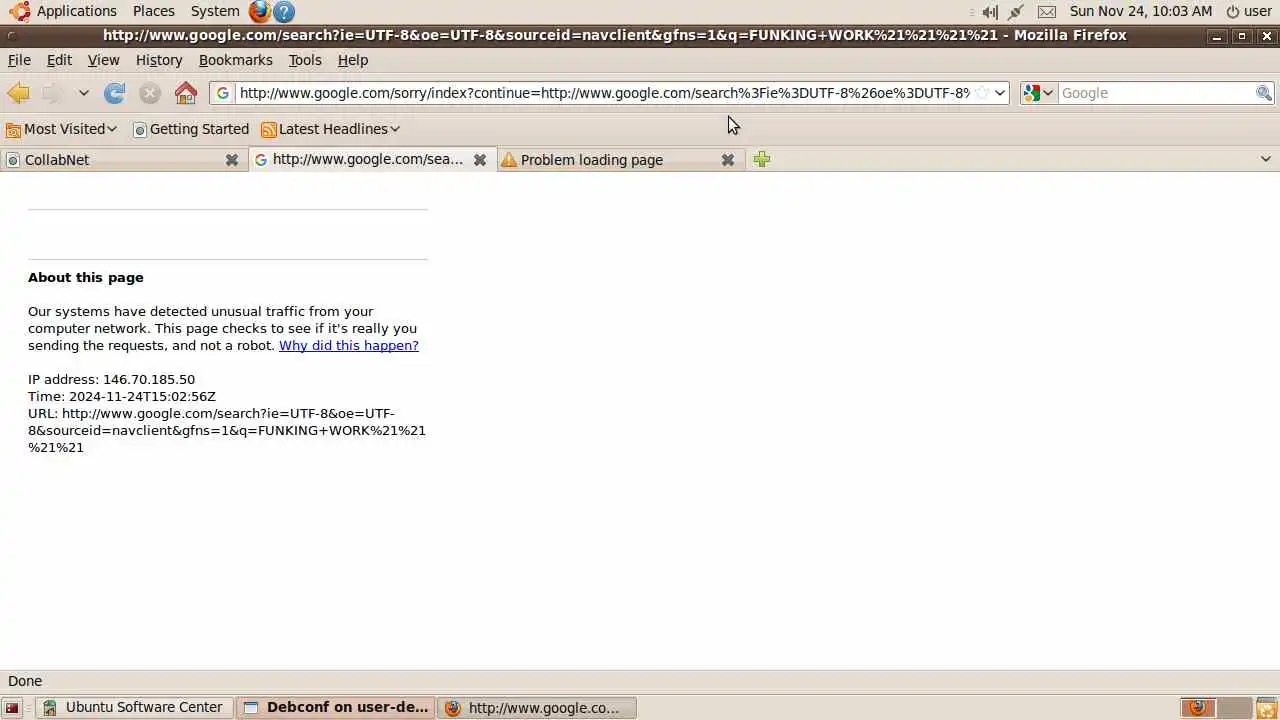Open the trash icon in bottom panel
Image resolution: width=1280 pixels, height=720 pixels.
pyautogui.click(x=1266, y=708)
